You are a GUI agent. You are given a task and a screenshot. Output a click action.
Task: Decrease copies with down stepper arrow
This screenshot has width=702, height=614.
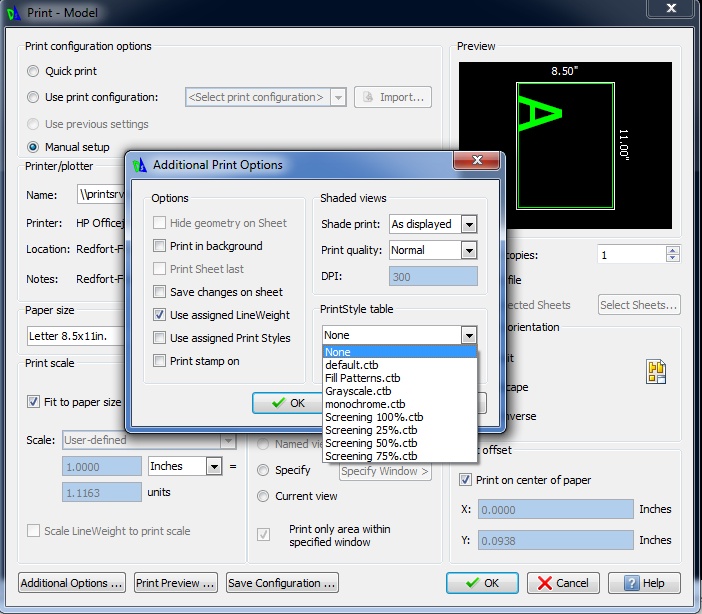pos(672,258)
